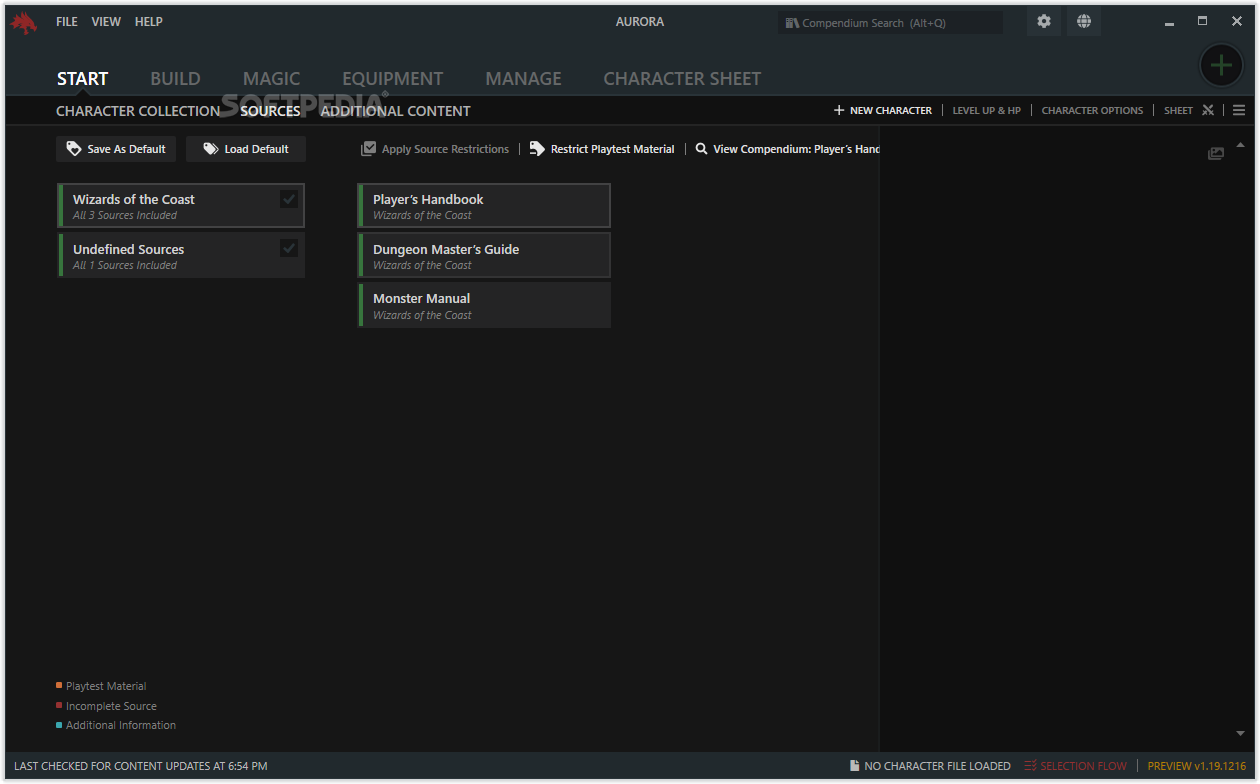Select the Player's Handbook source

pyautogui.click(x=484, y=206)
